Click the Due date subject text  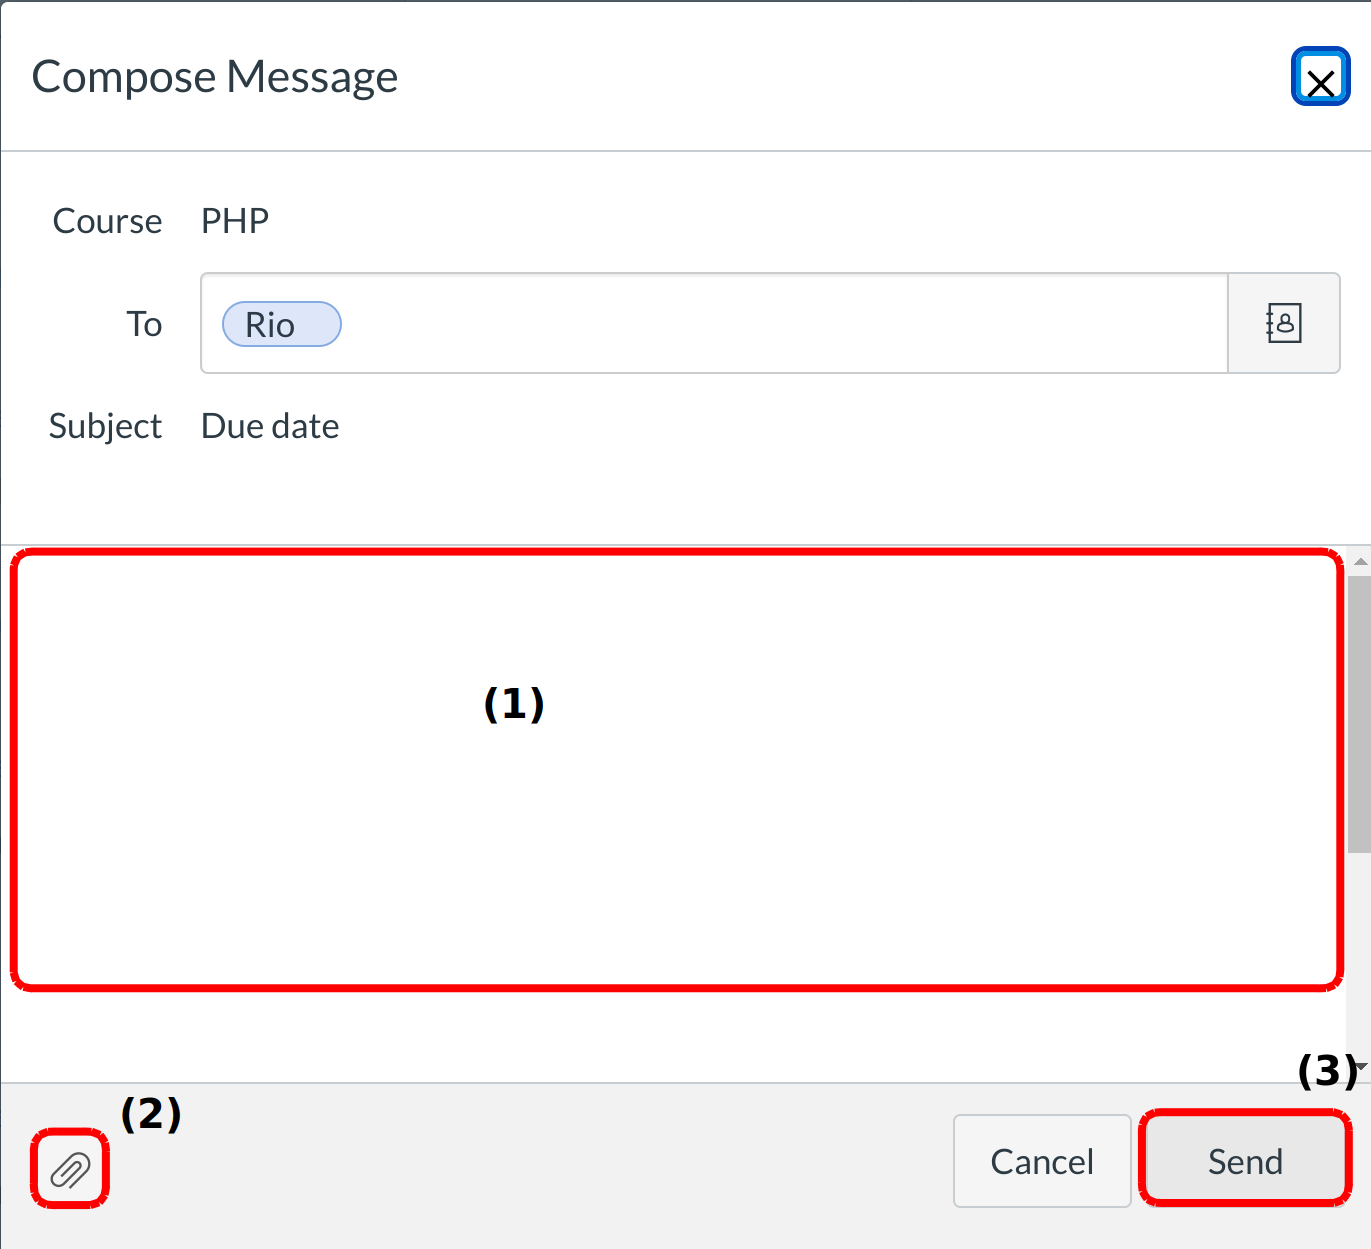[x=270, y=426]
